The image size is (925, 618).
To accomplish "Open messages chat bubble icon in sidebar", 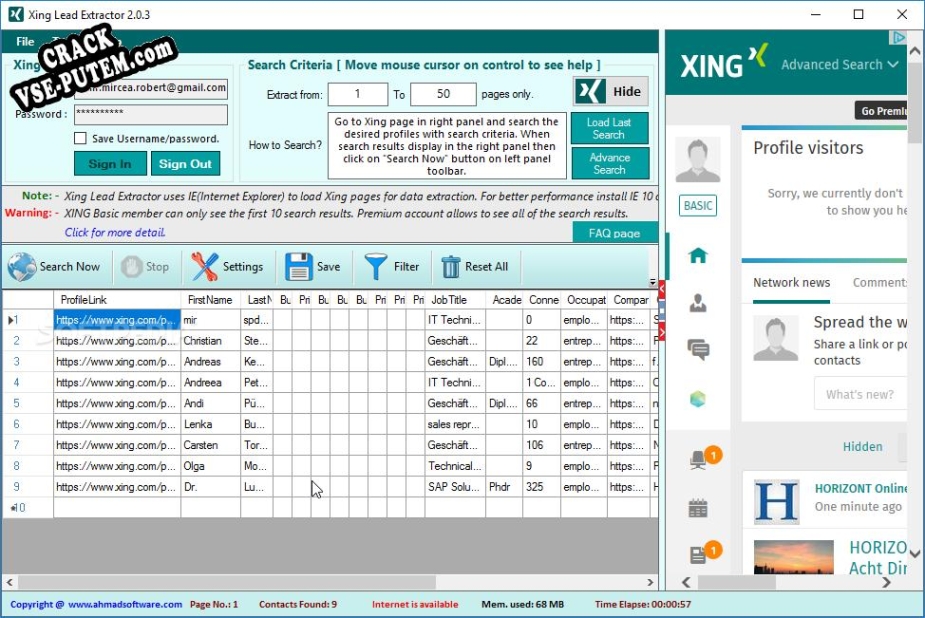I will pyautogui.click(x=698, y=350).
